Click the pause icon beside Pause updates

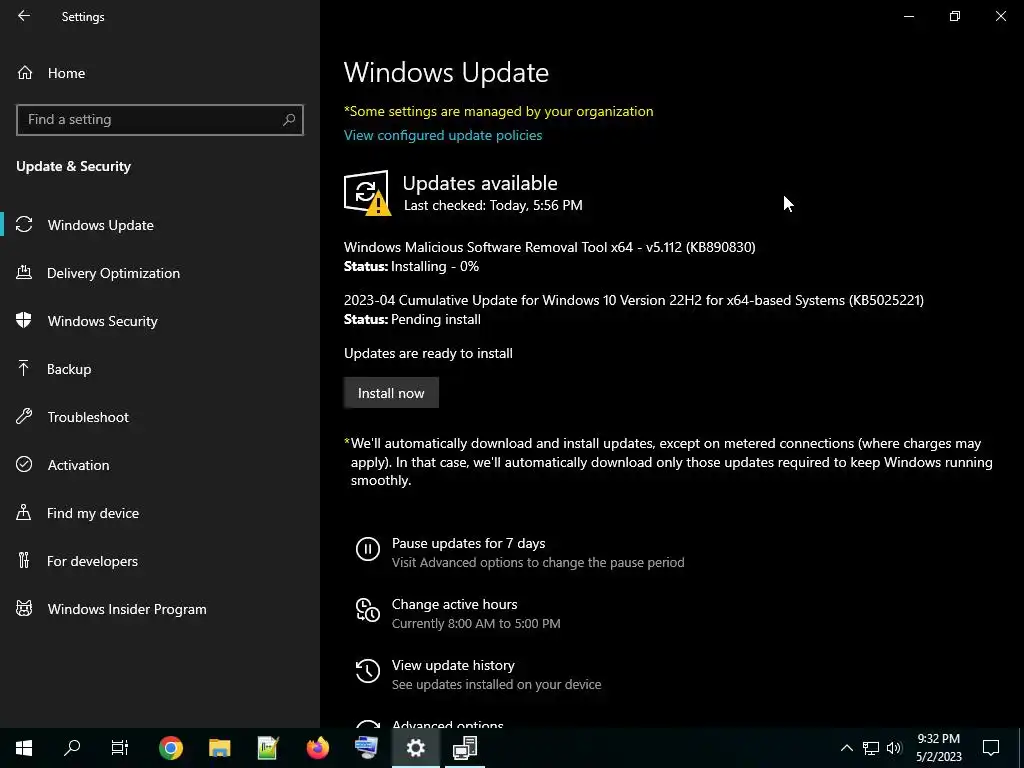pyautogui.click(x=368, y=549)
